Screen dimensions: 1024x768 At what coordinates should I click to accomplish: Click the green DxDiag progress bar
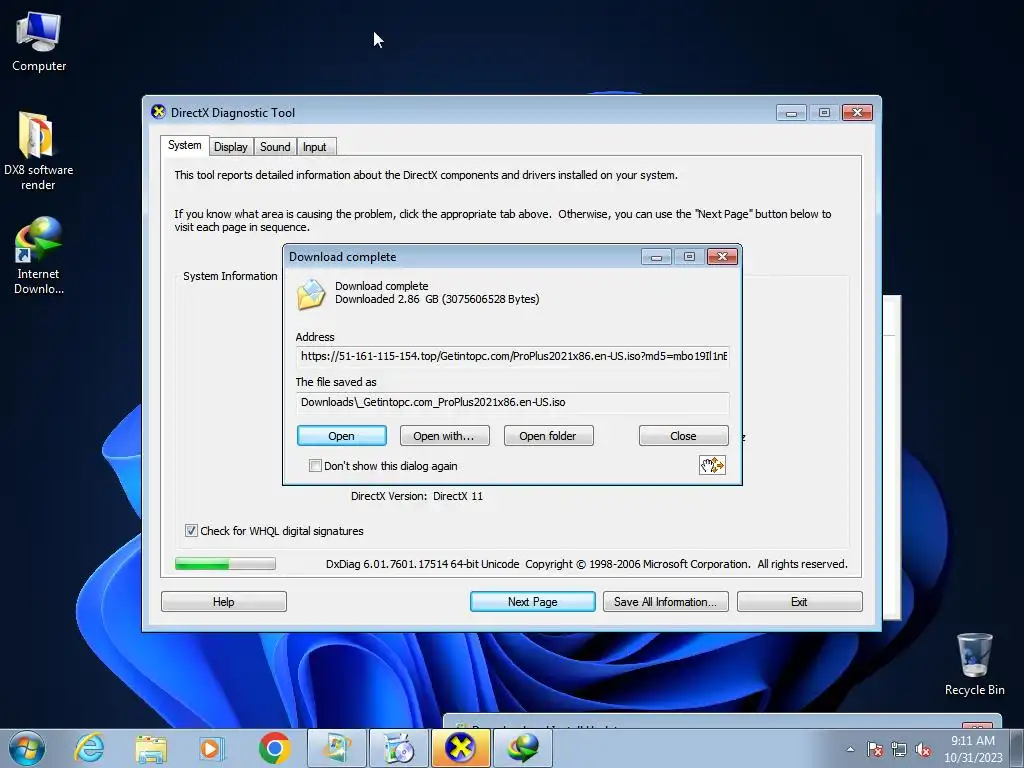click(225, 564)
